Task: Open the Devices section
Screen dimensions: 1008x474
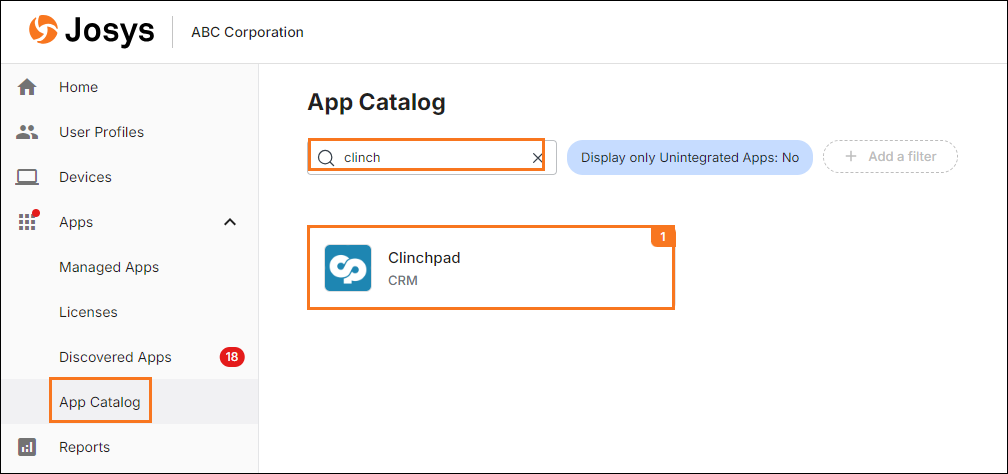Action: [86, 177]
